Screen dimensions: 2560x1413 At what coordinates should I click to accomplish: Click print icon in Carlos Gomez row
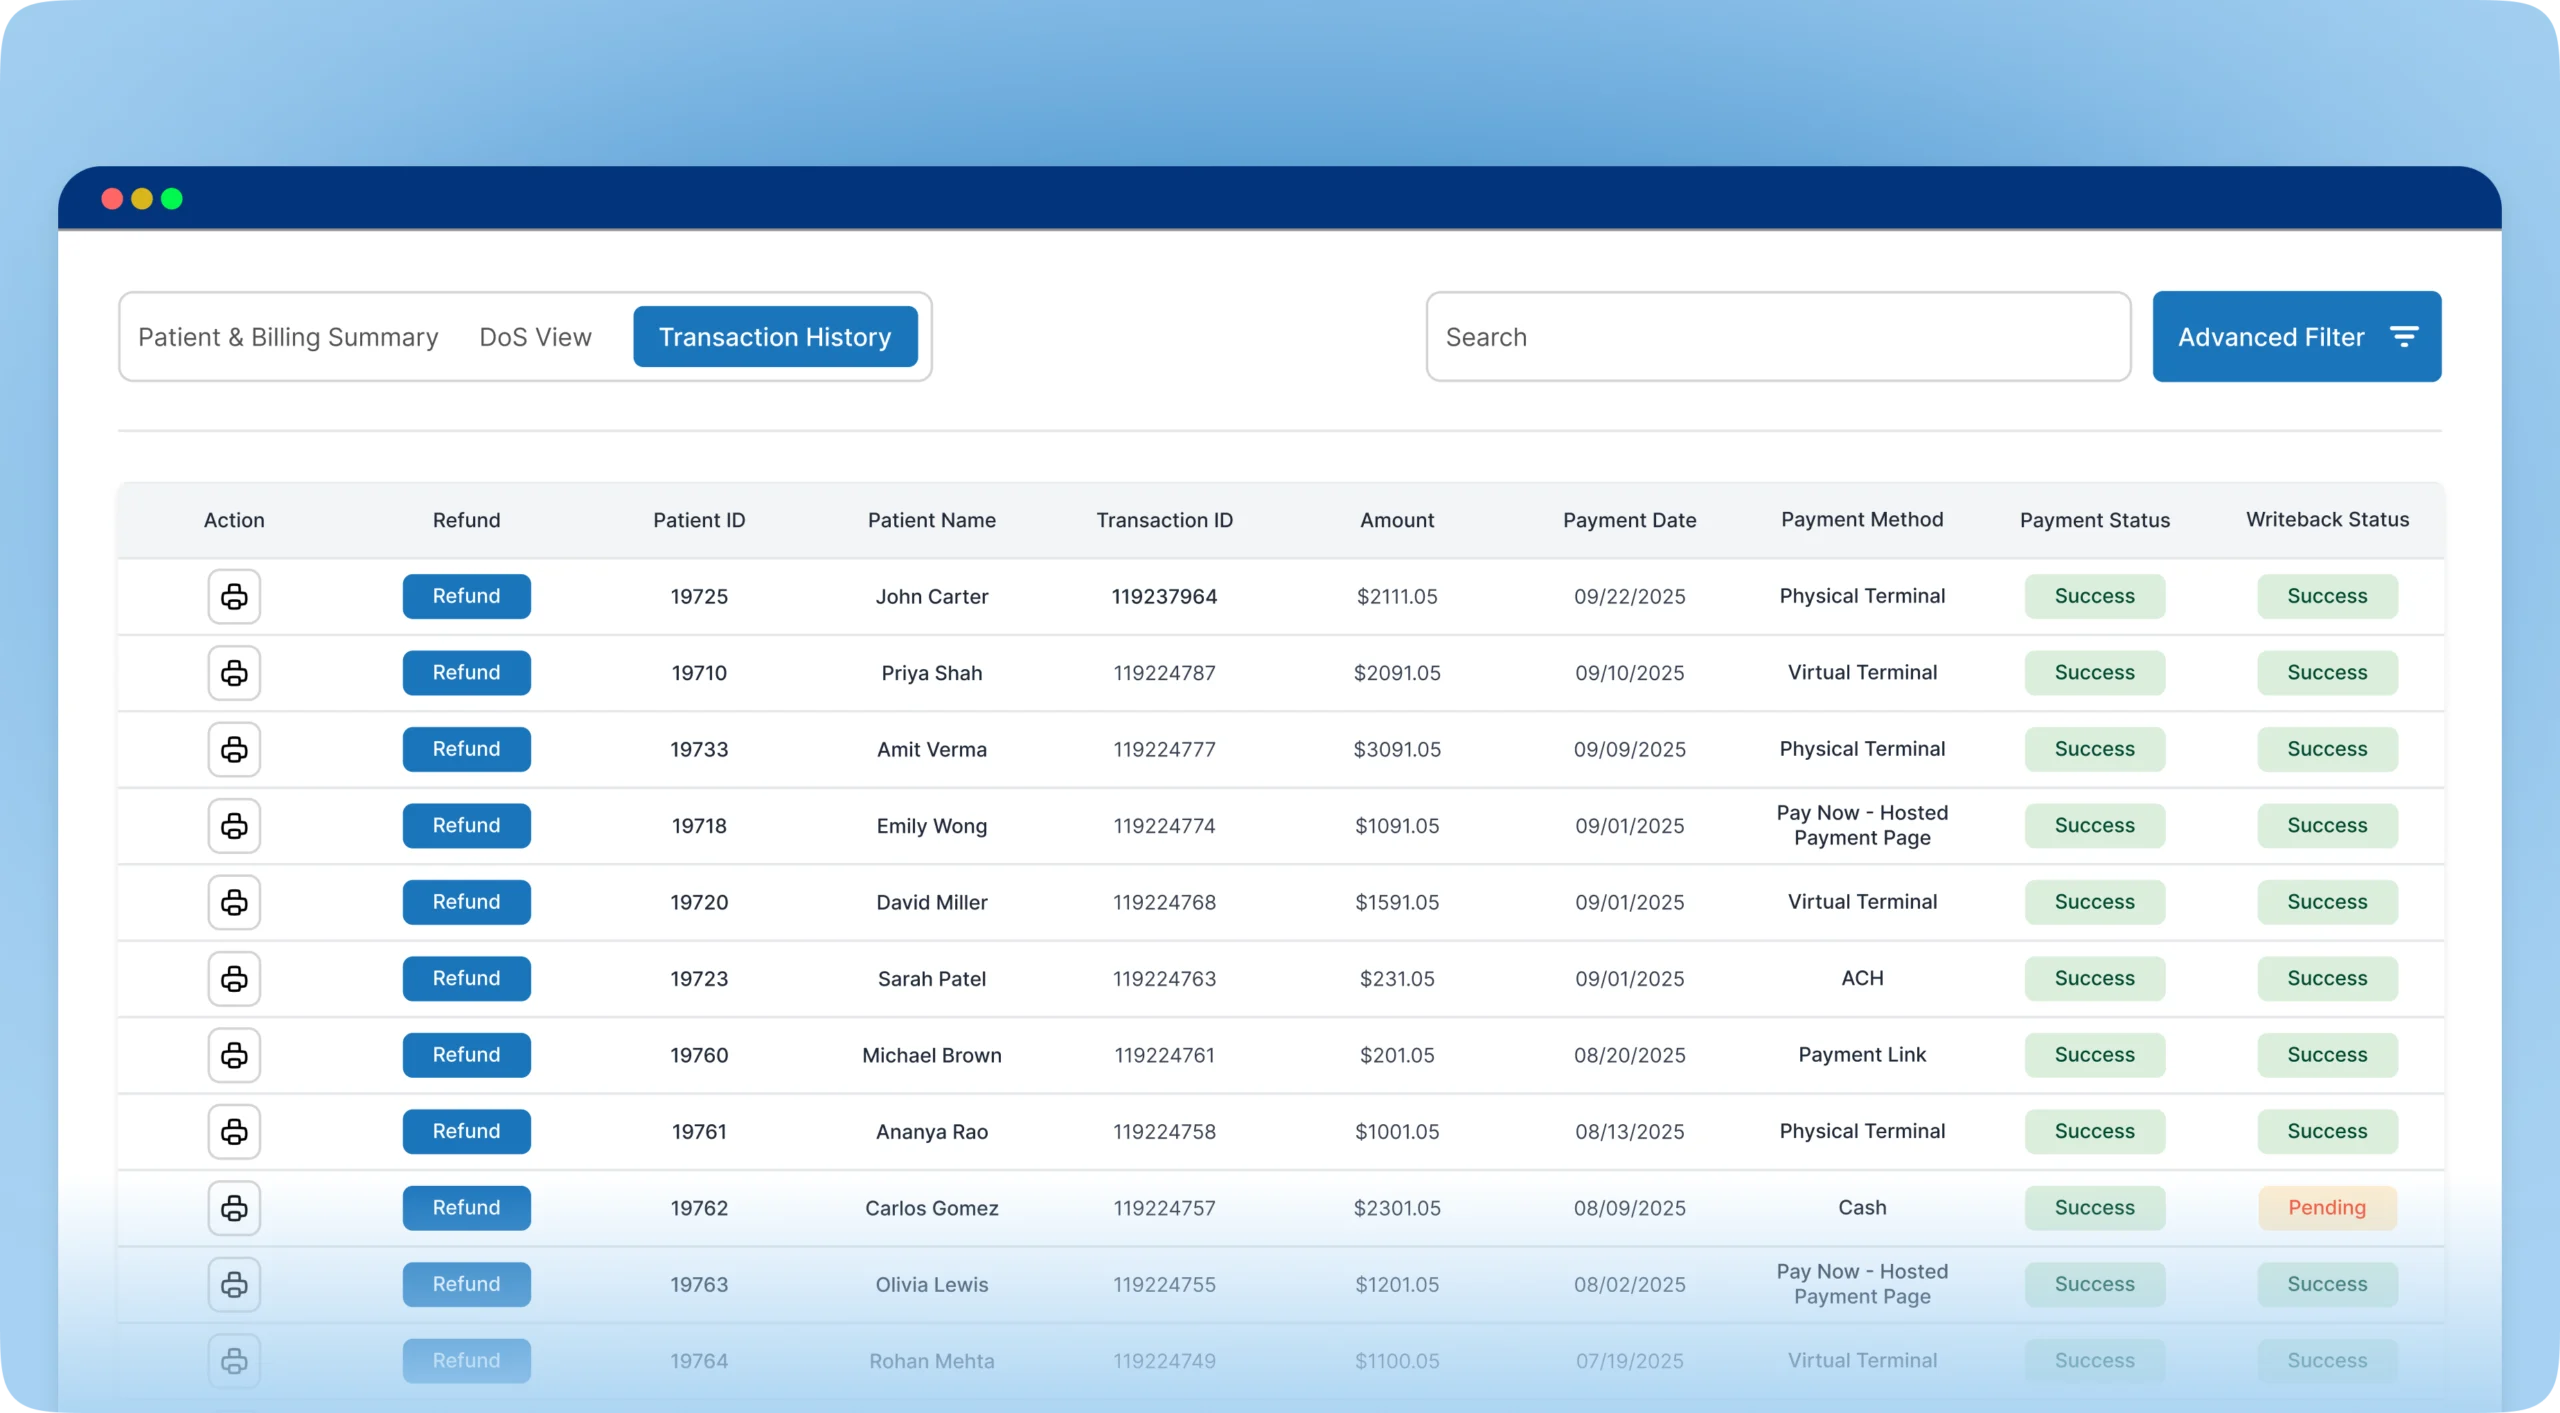click(234, 1208)
